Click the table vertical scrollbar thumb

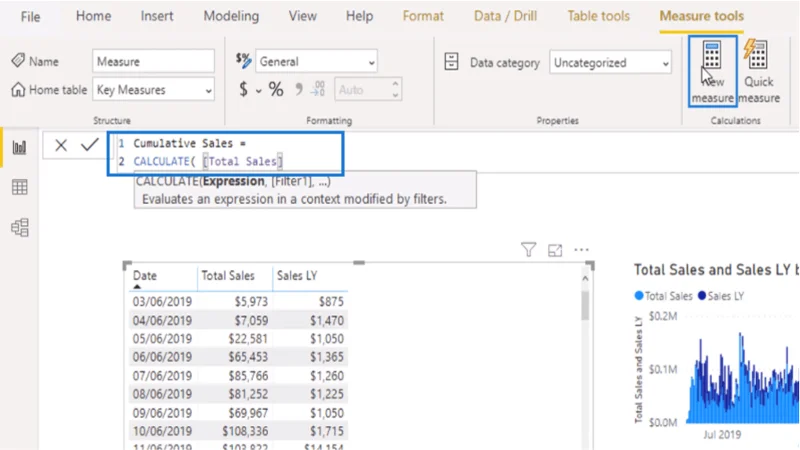click(585, 305)
